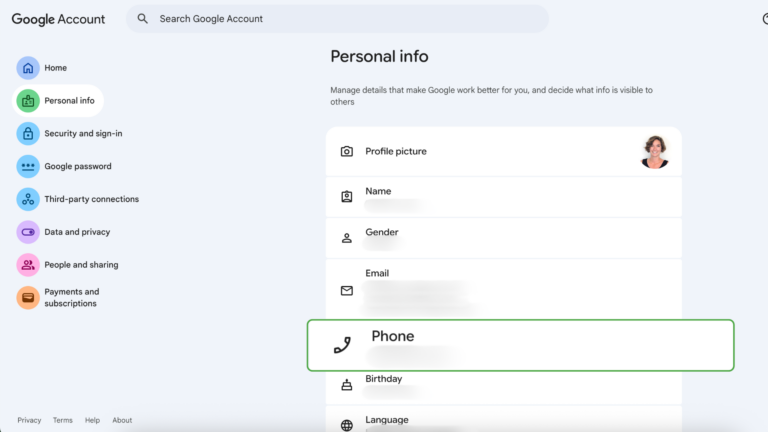
Task: Click the Third-party connections icon
Action: [x=28, y=199]
